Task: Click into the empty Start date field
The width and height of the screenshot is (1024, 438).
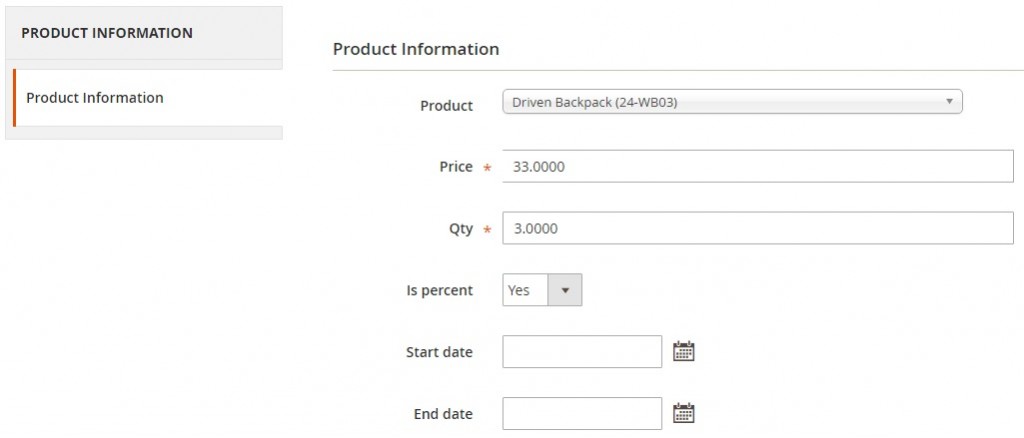Action: coord(582,352)
